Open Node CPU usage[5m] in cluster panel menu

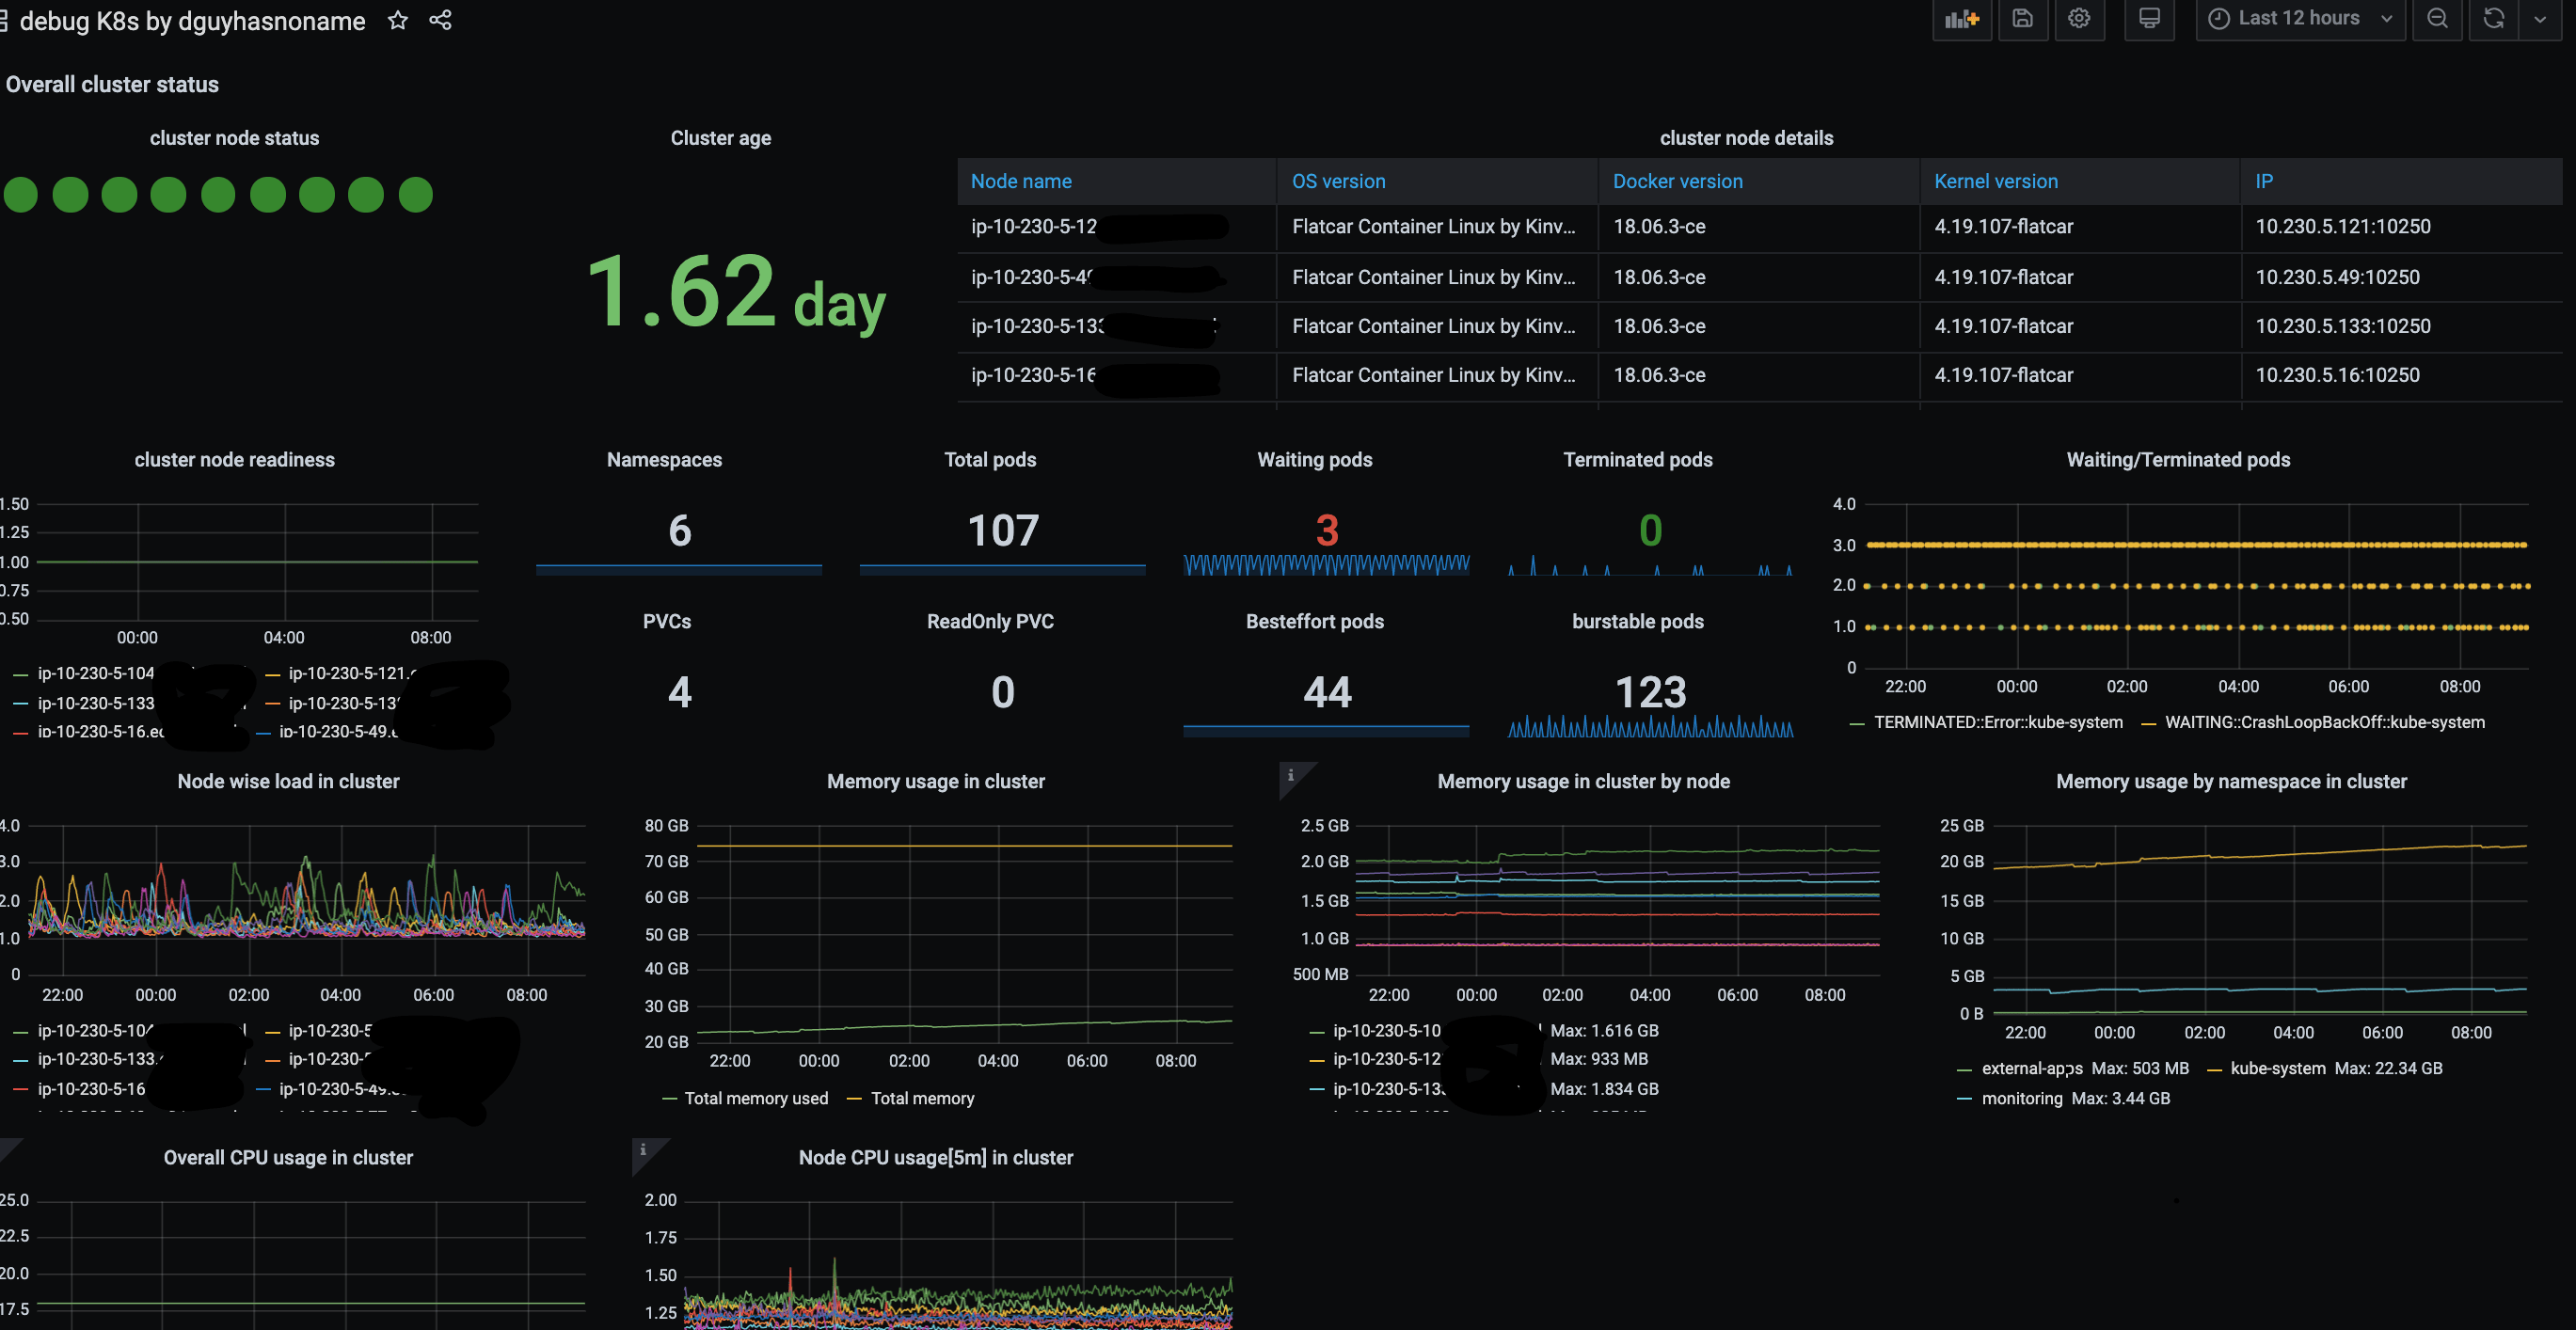(x=935, y=1158)
